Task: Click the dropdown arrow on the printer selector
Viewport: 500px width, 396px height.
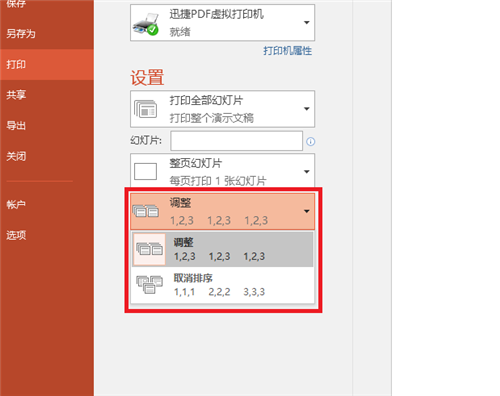Action: tap(307, 23)
